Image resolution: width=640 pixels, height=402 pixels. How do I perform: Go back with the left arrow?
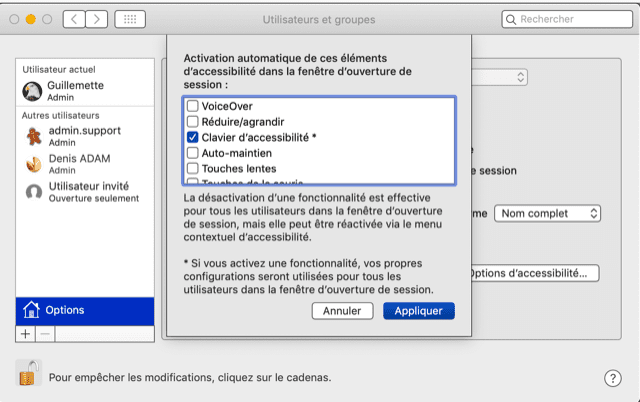pos(75,19)
